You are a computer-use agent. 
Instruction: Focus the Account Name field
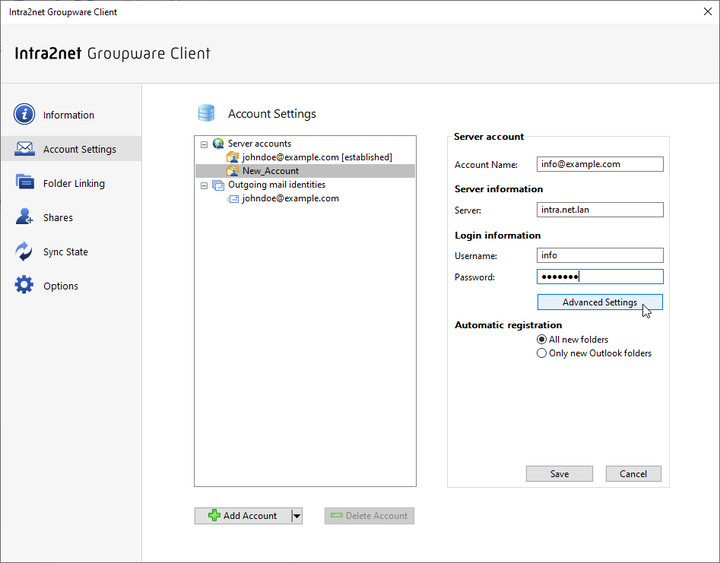[x=600, y=164]
